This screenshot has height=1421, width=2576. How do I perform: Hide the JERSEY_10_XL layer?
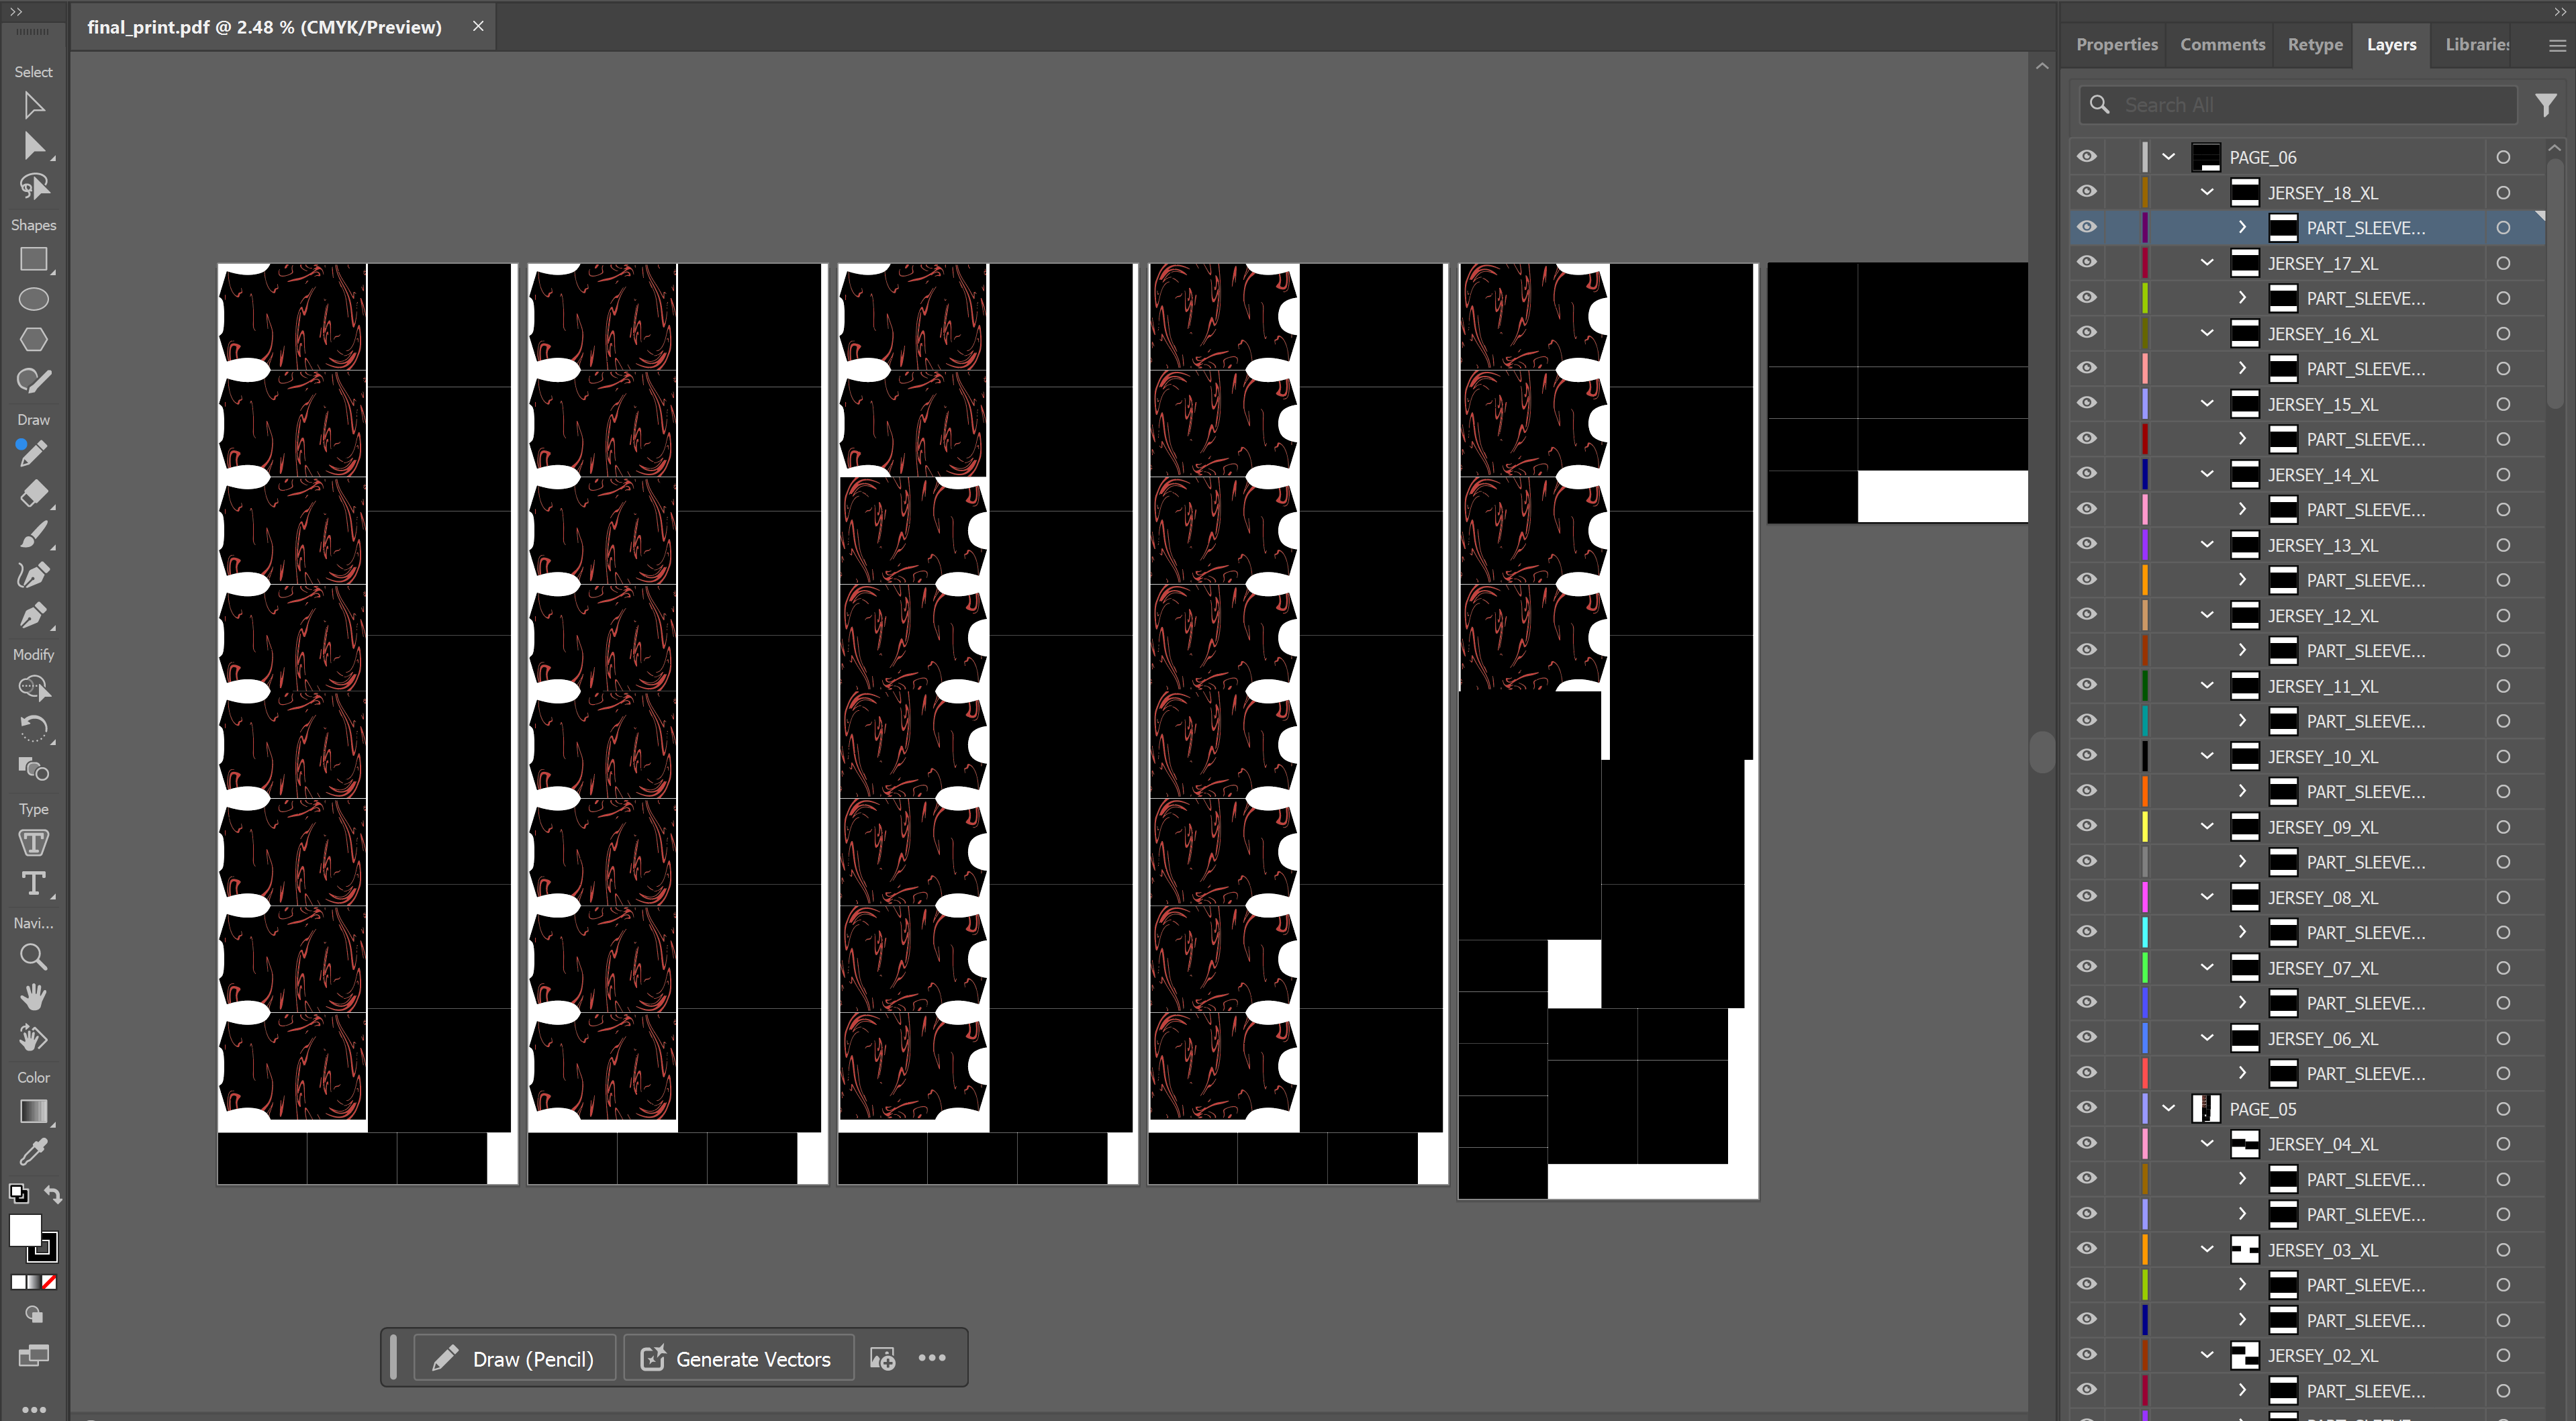point(2087,756)
